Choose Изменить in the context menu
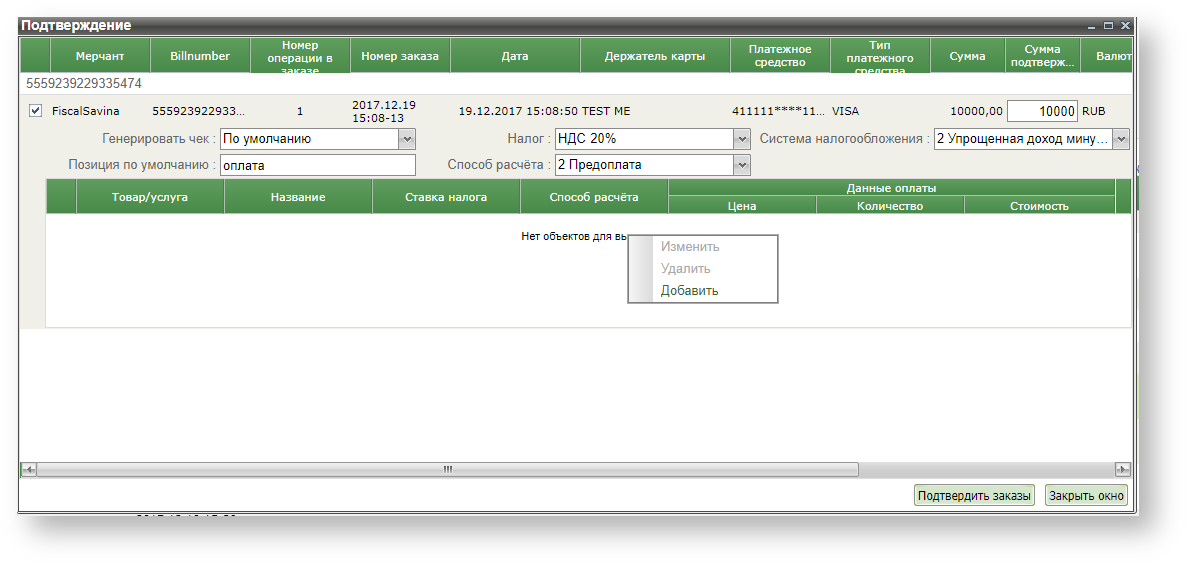Image resolution: width=1187 pixels, height=564 pixels. point(689,247)
